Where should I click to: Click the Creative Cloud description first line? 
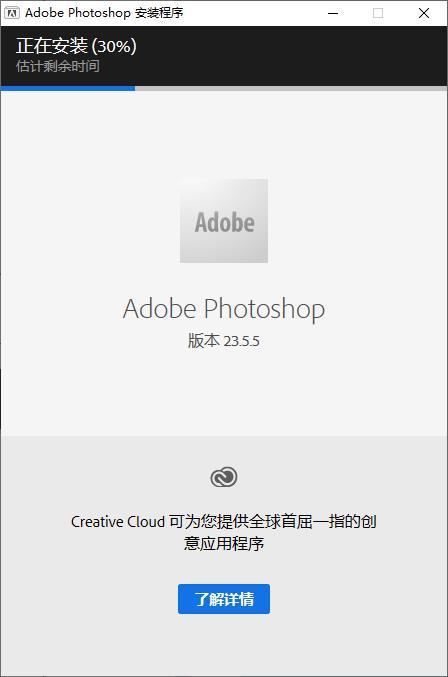[x=224, y=522]
